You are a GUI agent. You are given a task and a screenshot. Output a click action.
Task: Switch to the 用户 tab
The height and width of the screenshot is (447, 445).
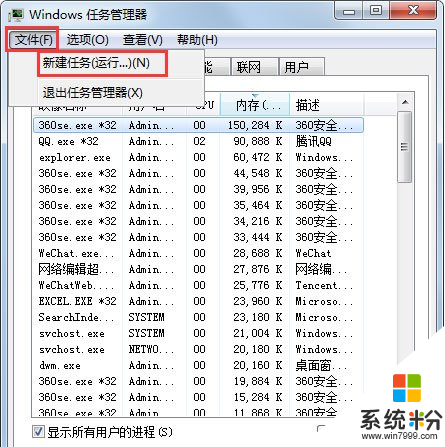click(301, 67)
